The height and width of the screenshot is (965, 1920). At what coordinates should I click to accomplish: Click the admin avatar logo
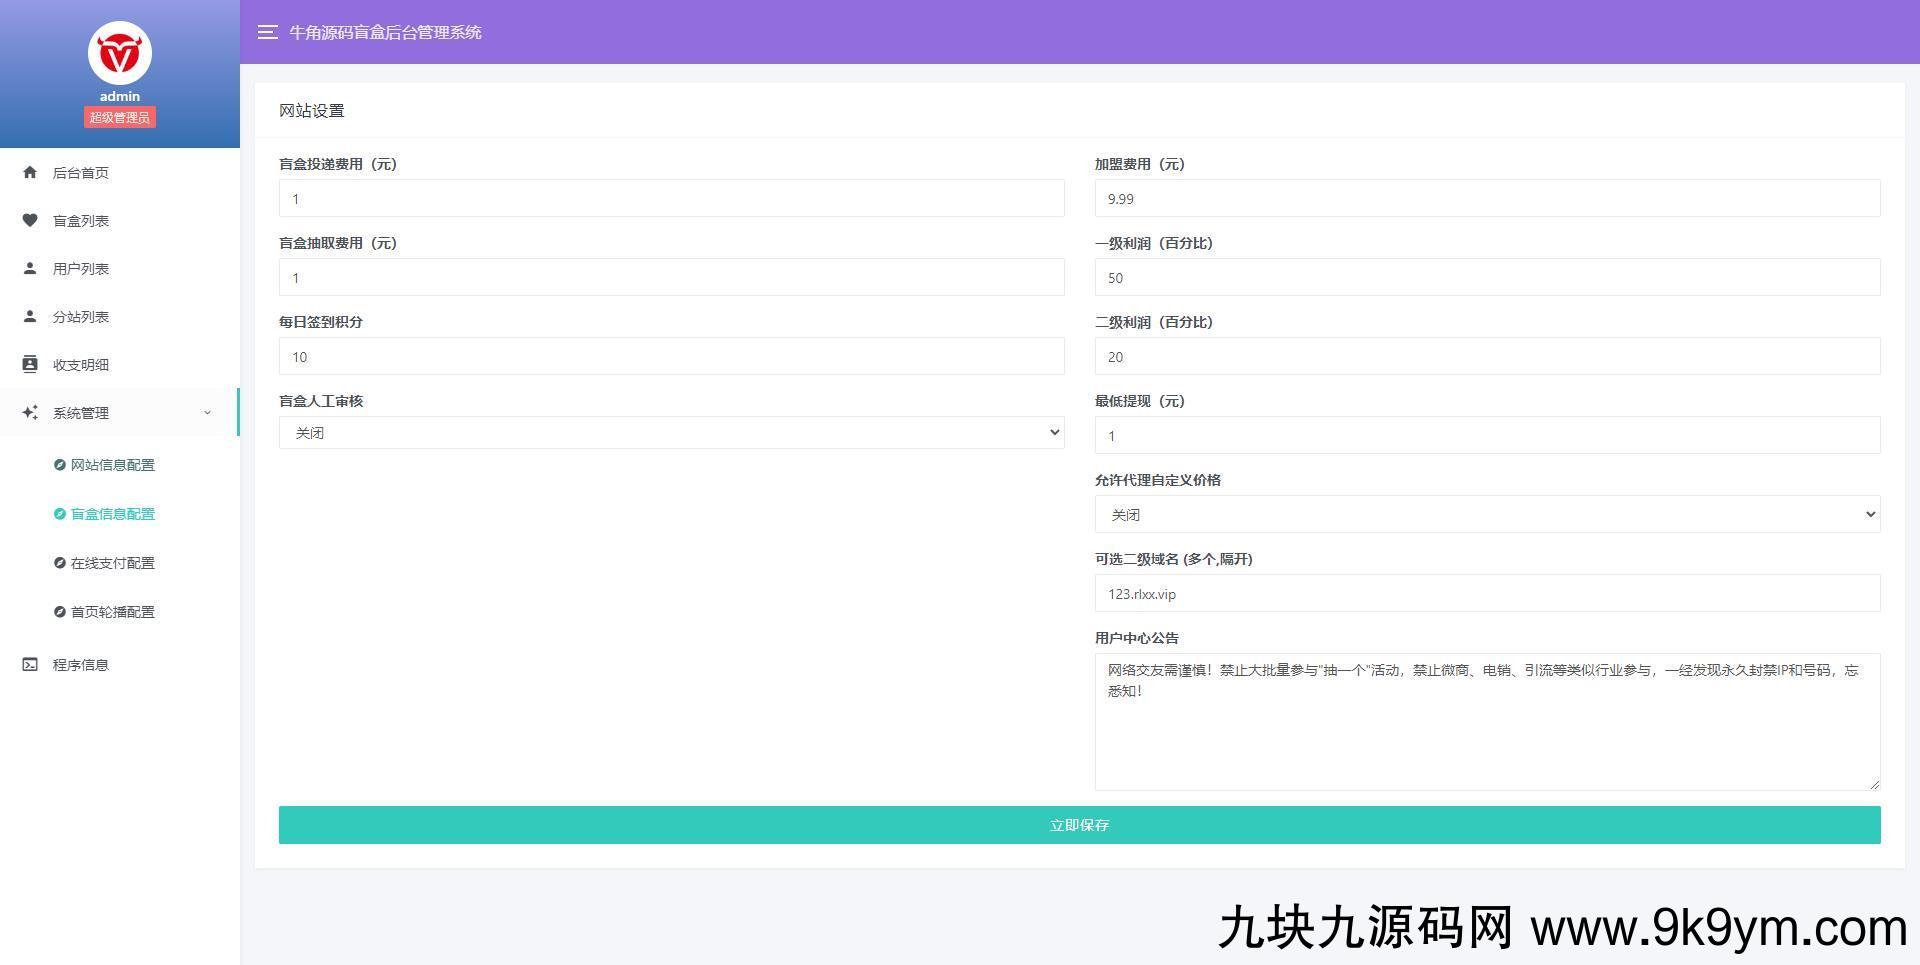pos(119,54)
